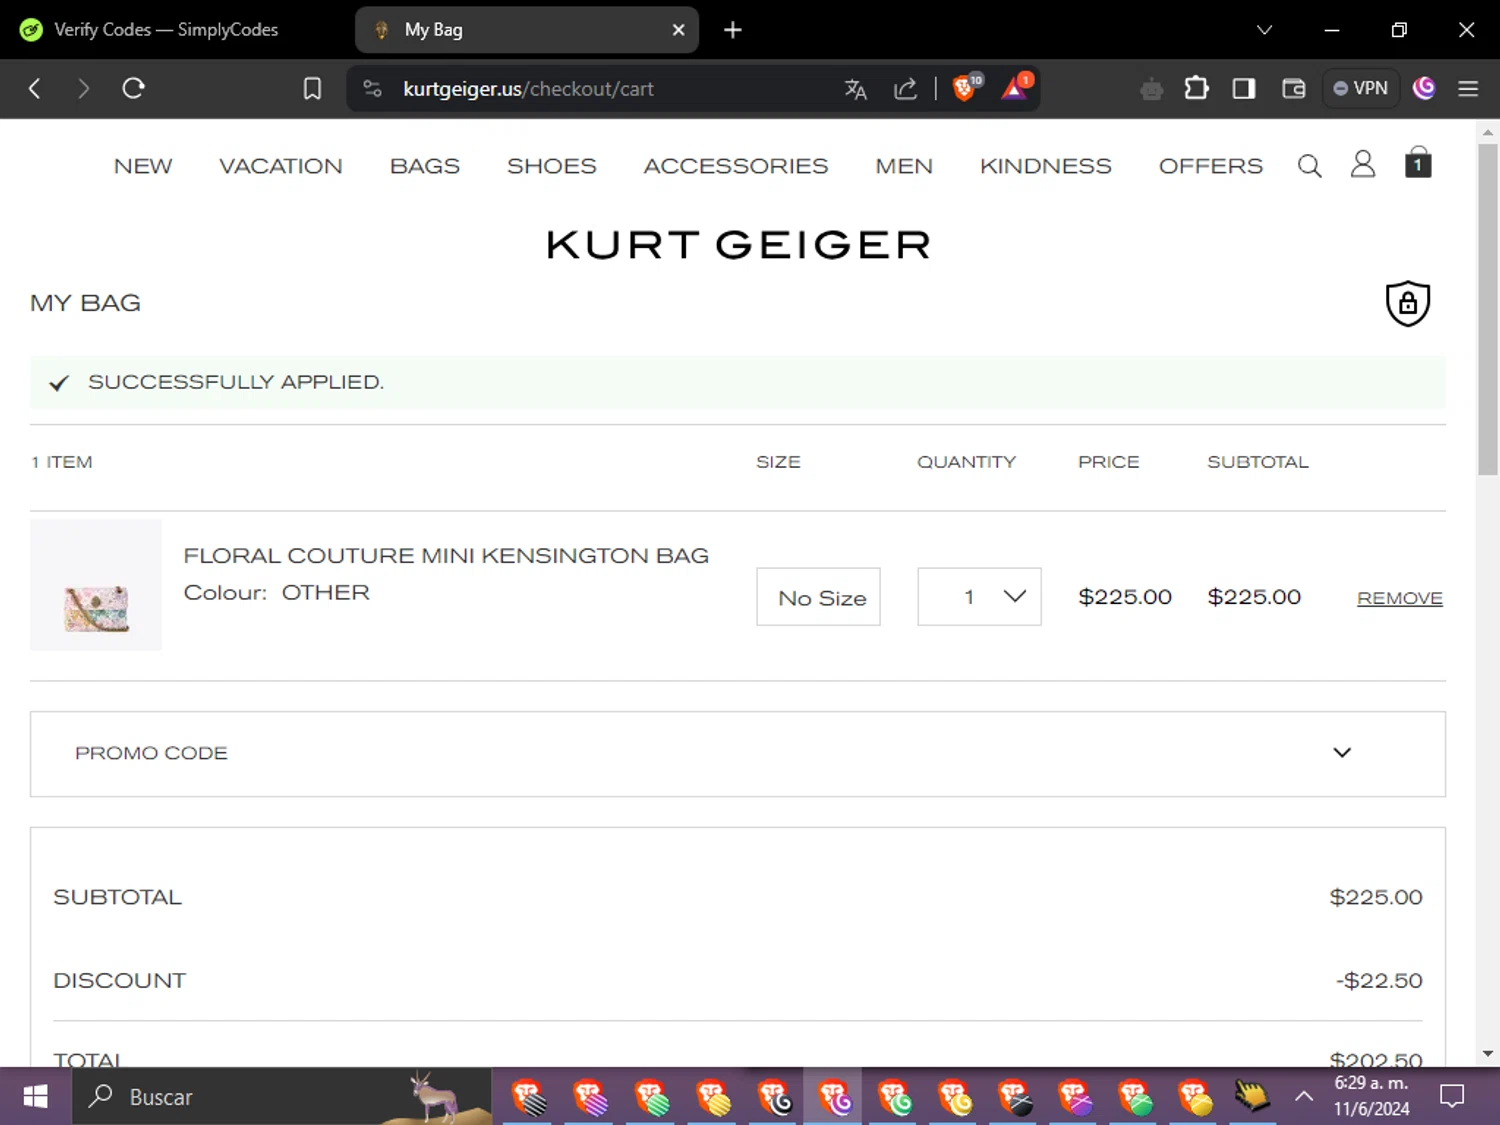This screenshot has width=1500, height=1125.
Task: Click the scrollbar down arrow
Action: coord(1488,1054)
